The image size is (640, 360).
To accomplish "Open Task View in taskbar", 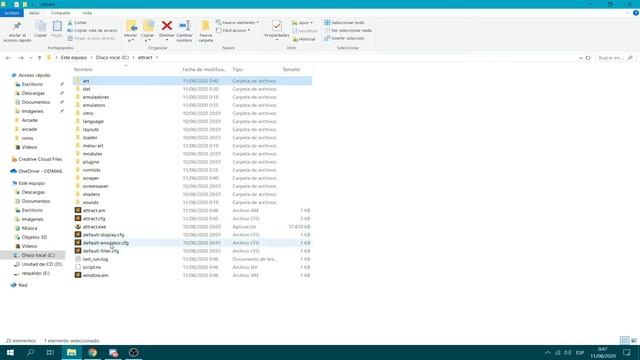I will [x=50, y=352].
